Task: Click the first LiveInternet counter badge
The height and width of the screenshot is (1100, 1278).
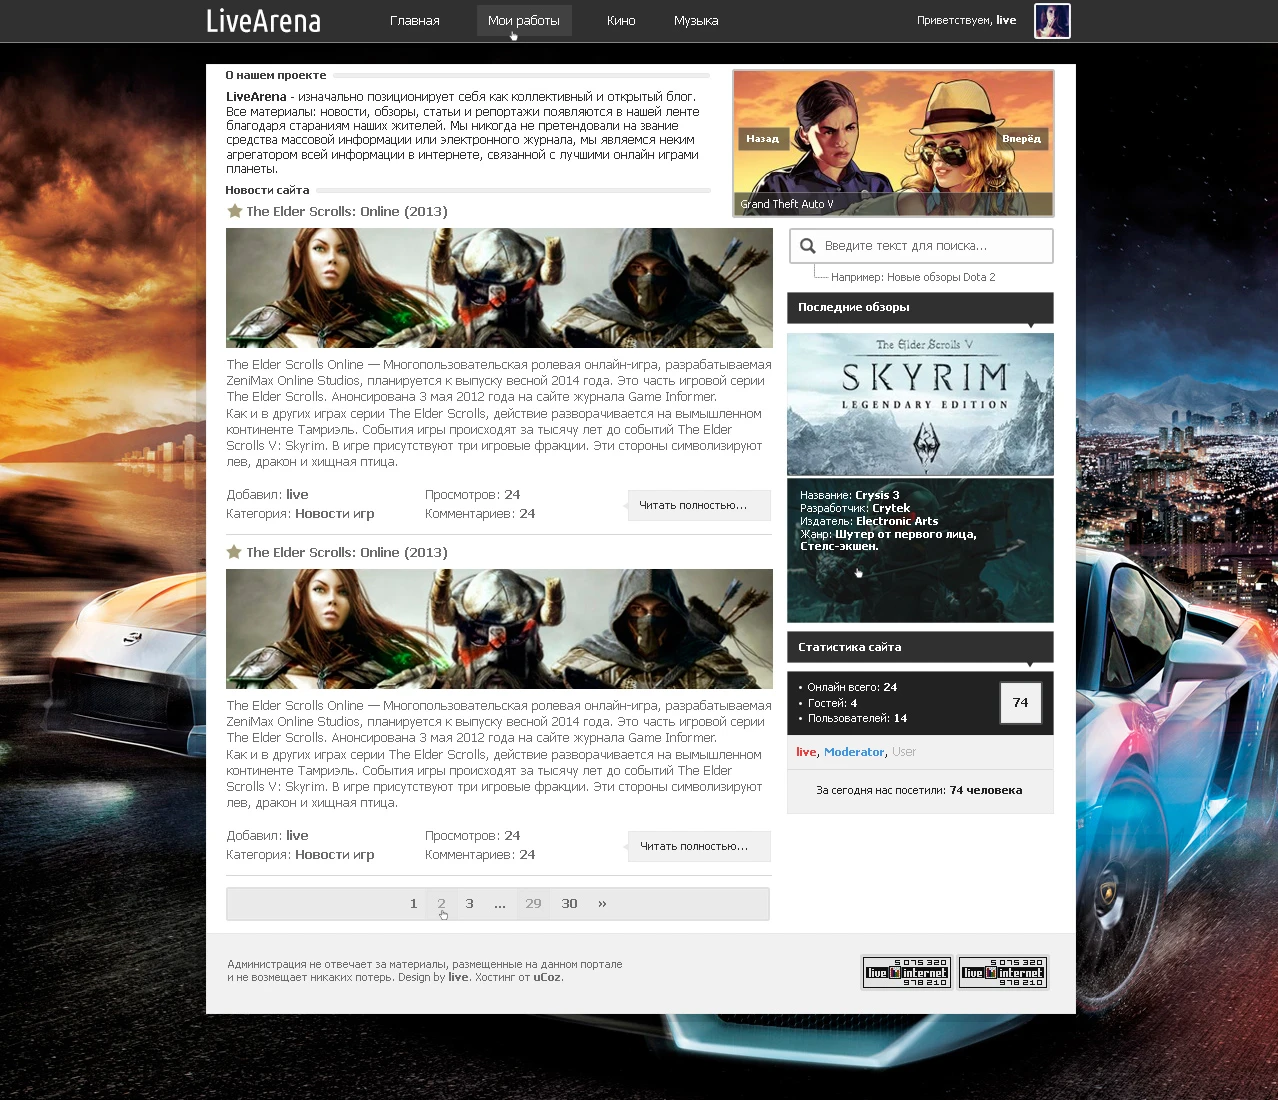Action: click(x=906, y=972)
